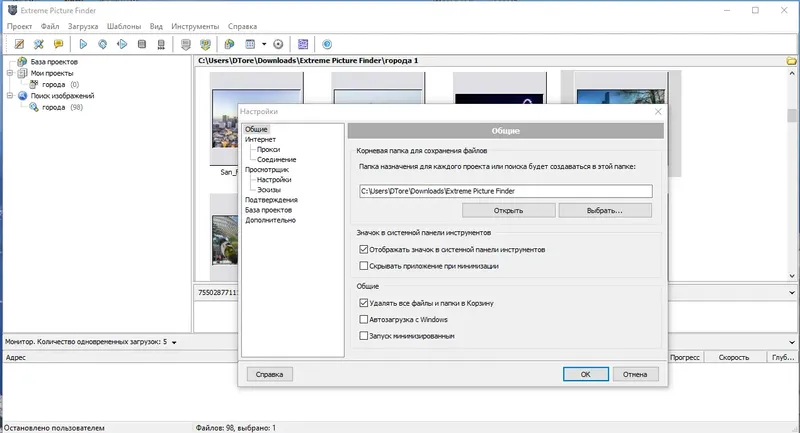Image resolution: width=800 pixels, height=433 pixels.
Task: Click the edit project pencil toolbar icon
Action: [19, 44]
